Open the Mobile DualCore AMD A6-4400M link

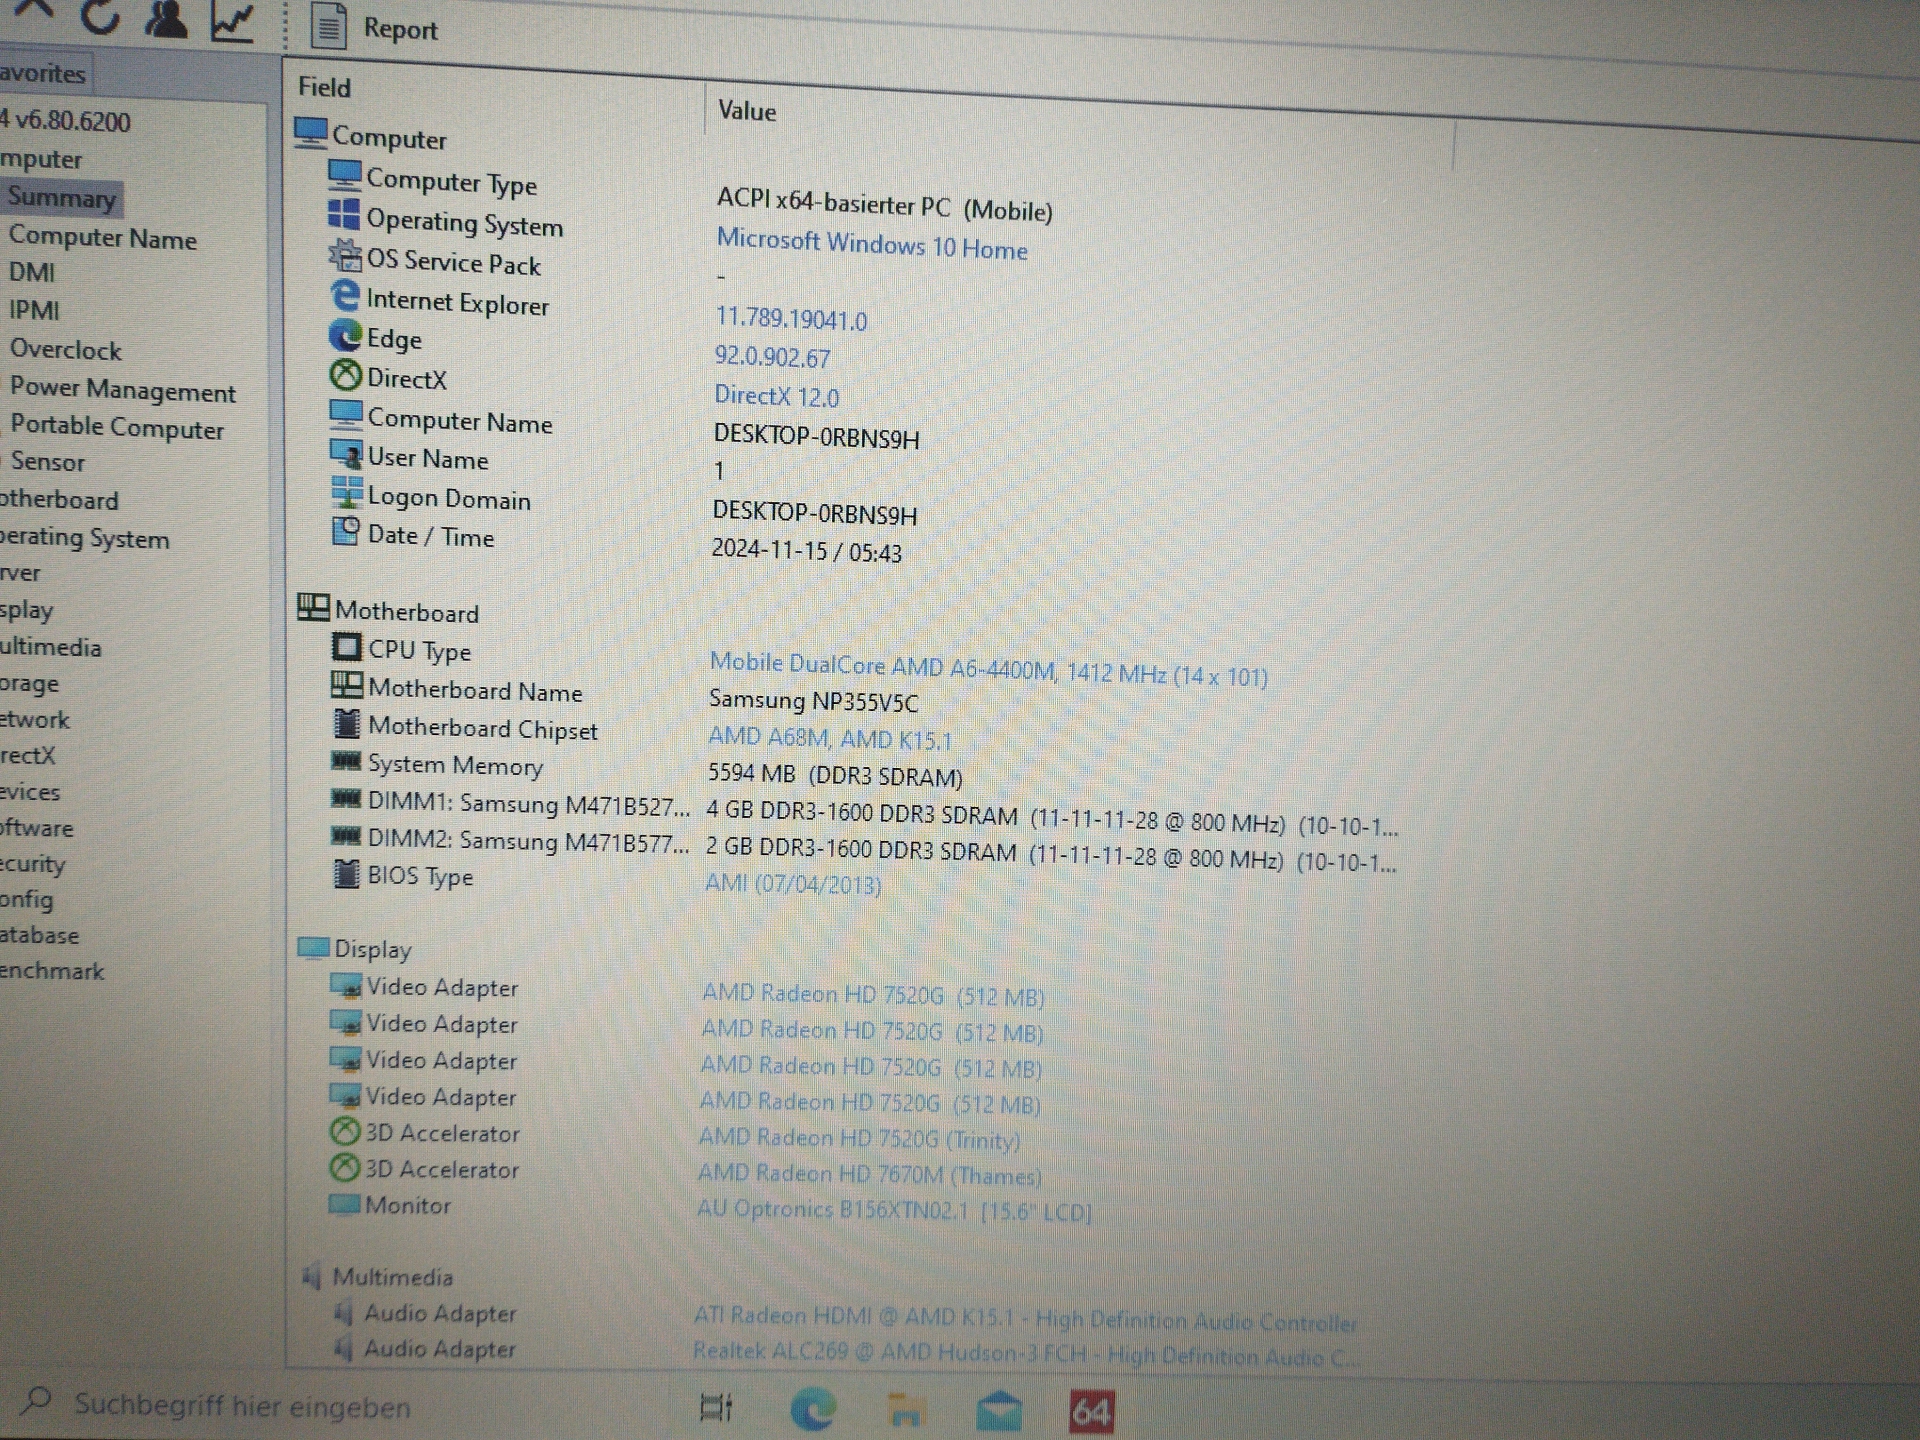click(988, 669)
